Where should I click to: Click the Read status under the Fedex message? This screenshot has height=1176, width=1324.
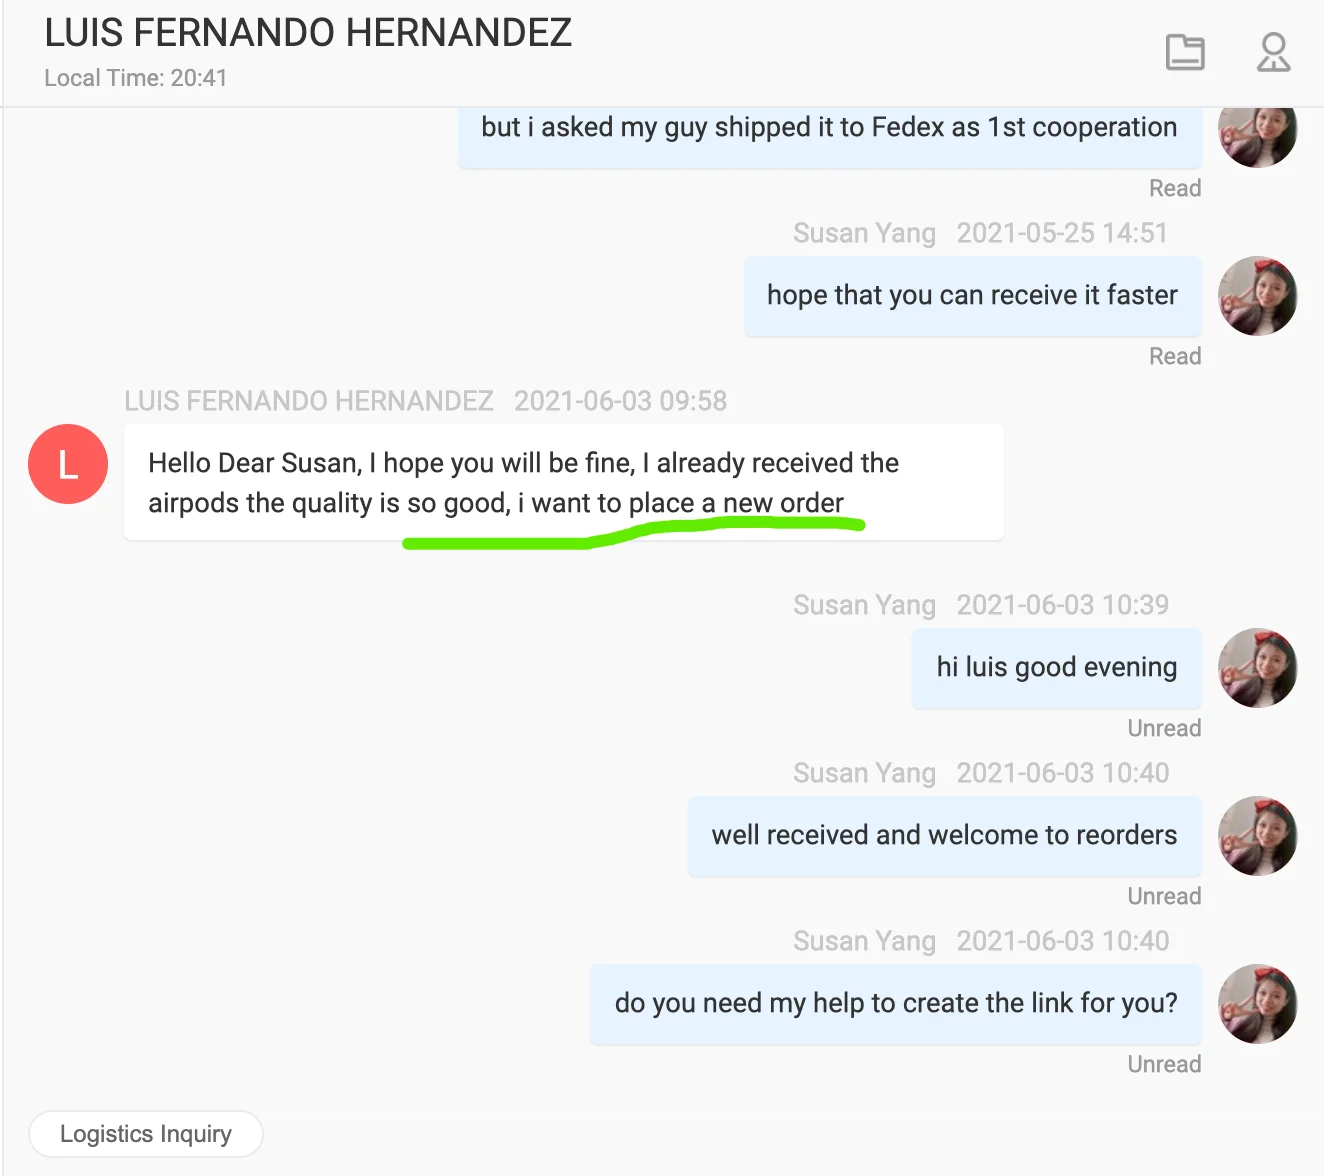(x=1175, y=188)
